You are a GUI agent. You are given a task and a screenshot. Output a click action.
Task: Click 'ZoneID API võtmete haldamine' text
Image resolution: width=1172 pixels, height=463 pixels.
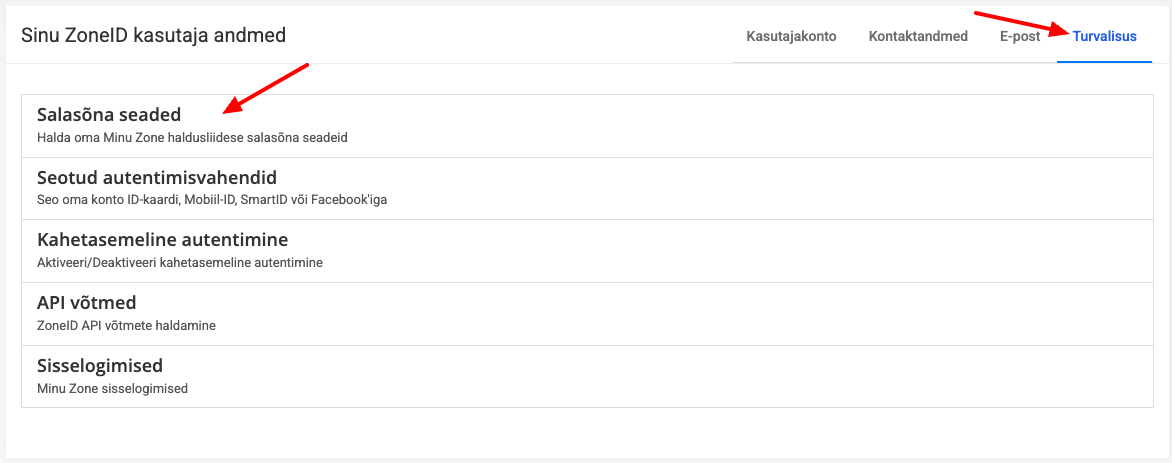pos(126,325)
